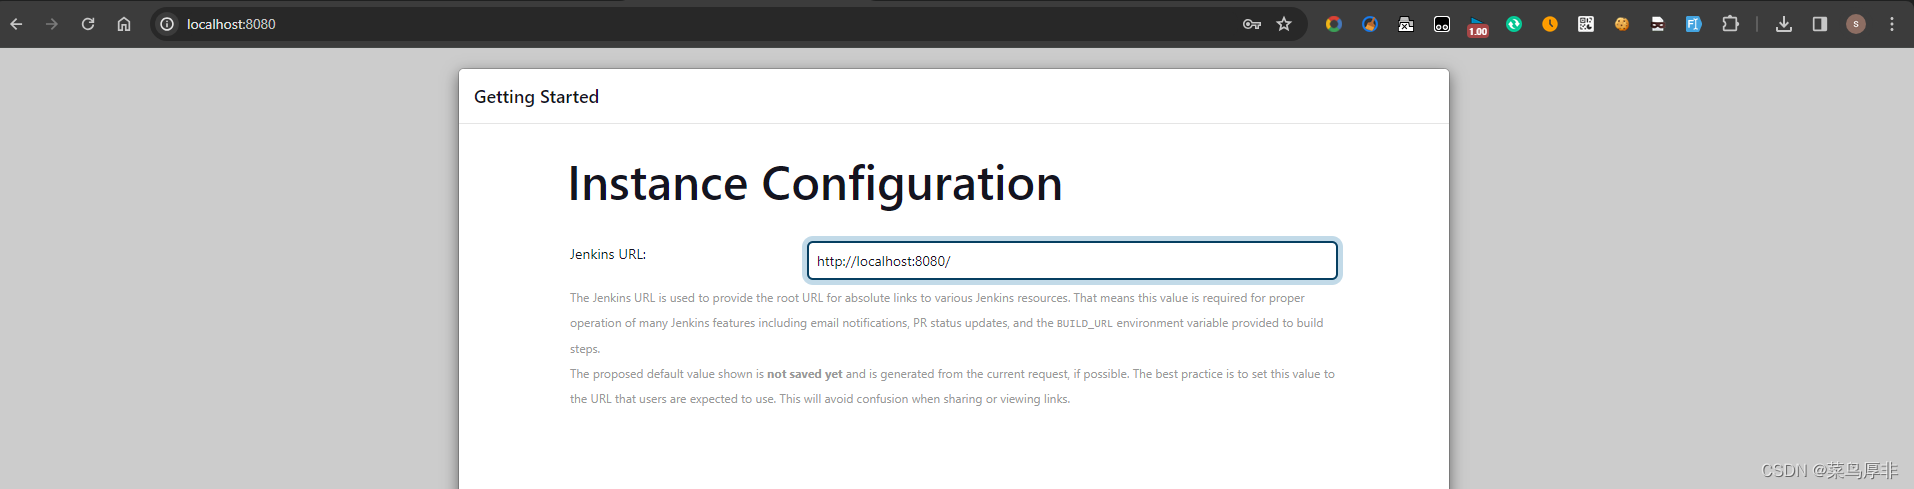Open the printer with X extension
Screen dimensions: 1914x489
[1406, 24]
